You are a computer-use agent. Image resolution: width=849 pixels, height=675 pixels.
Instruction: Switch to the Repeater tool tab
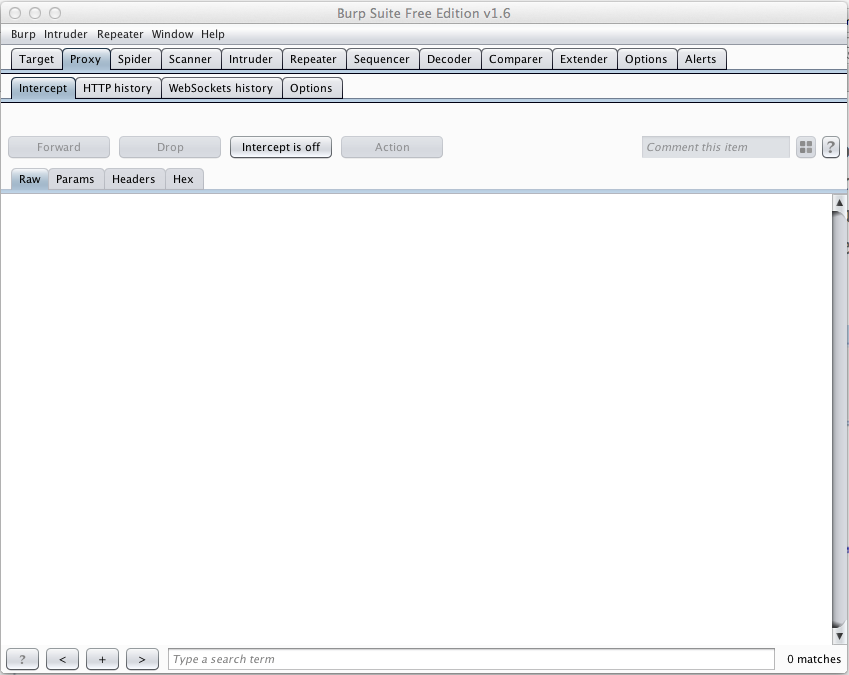pyautogui.click(x=313, y=59)
